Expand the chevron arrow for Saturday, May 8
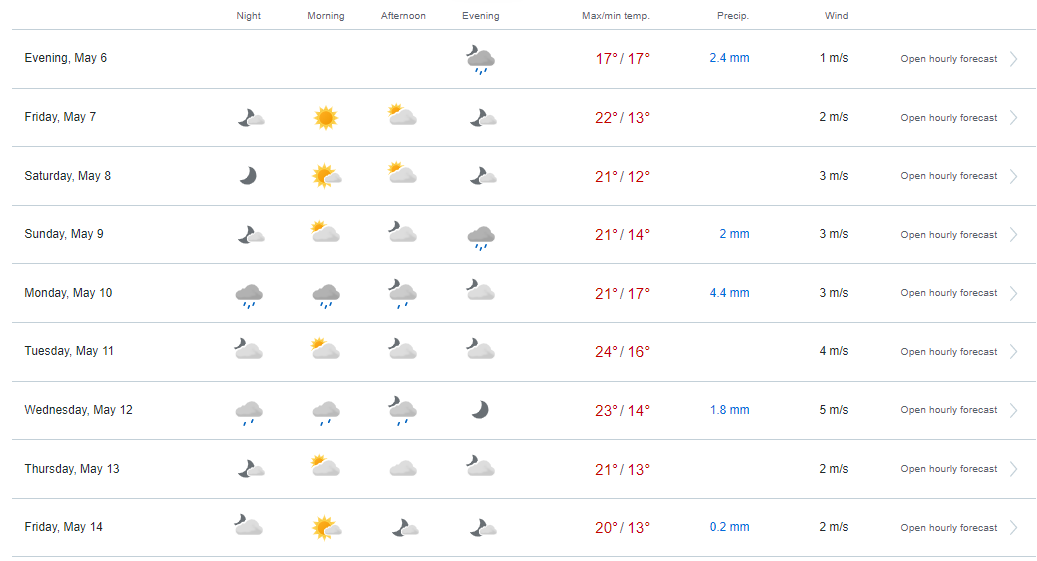The width and height of the screenshot is (1037, 561). coord(1014,176)
